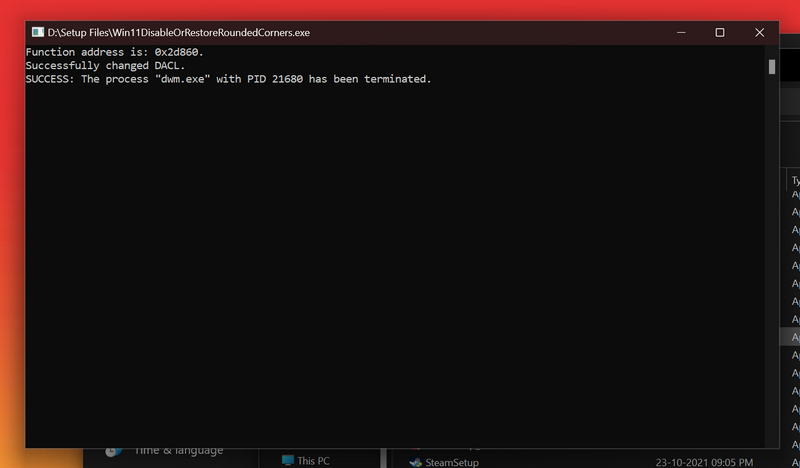
Task: Select the highlighted row in Type column
Action: click(x=795, y=338)
